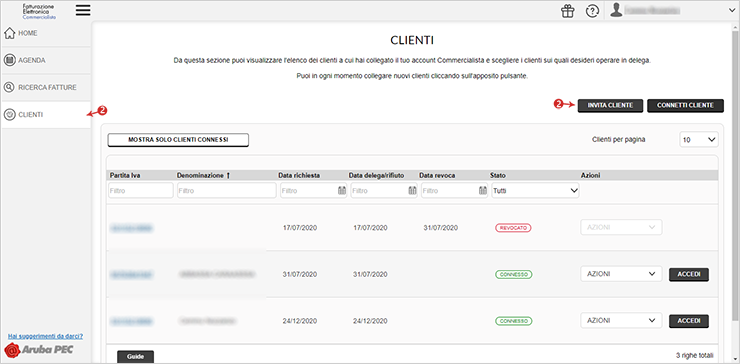Open RICERCA FATTURE in the sidebar
The width and height of the screenshot is (740, 364).
(x=46, y=87)
